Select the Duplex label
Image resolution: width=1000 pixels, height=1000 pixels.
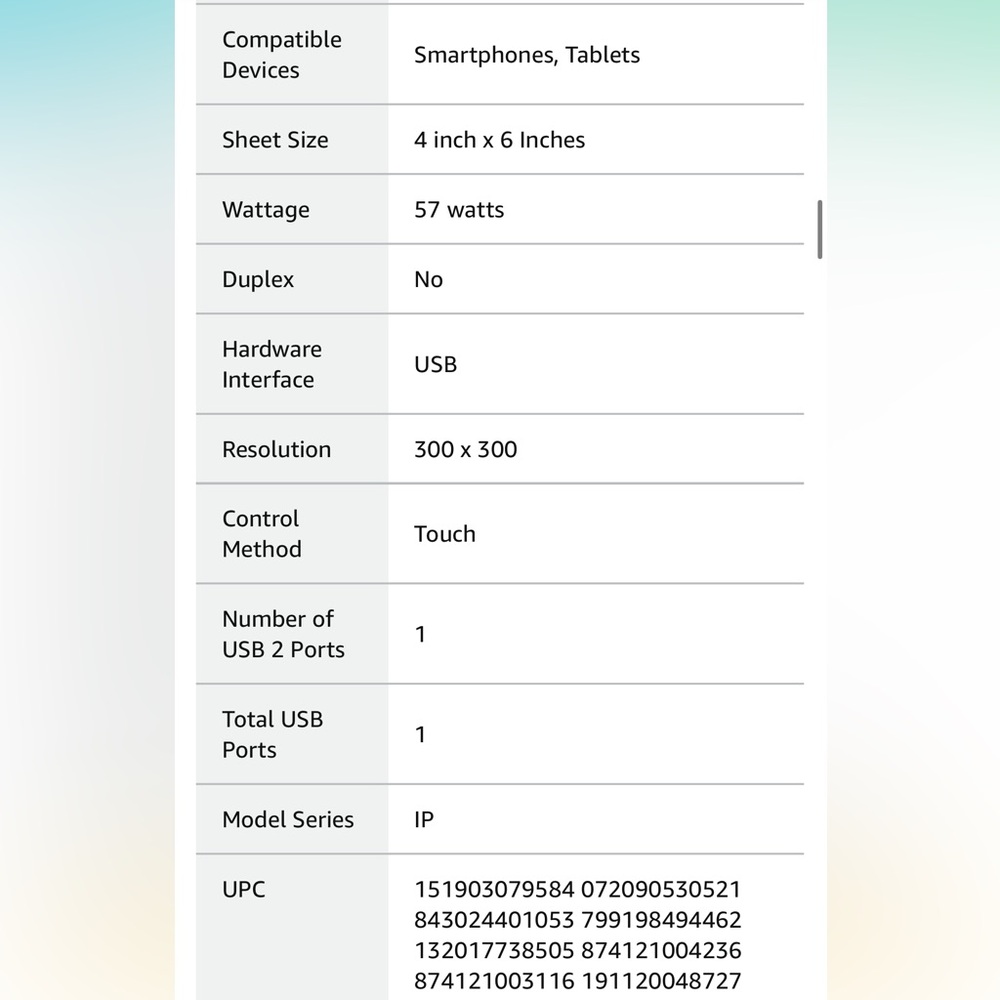(258, 279)
